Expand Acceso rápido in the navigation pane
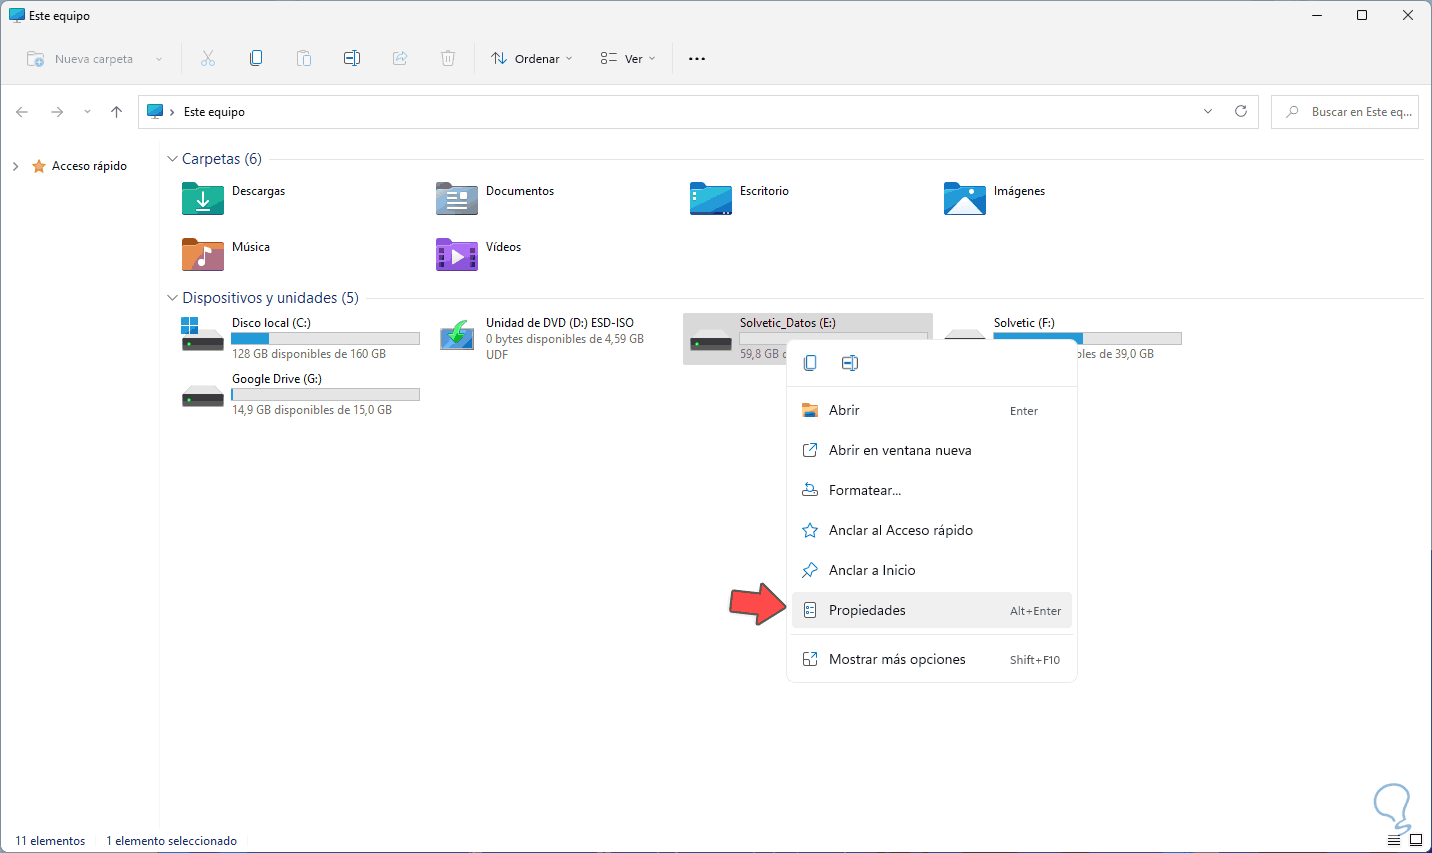Viewport: 1432px width, 853px height. coord(15,167)
